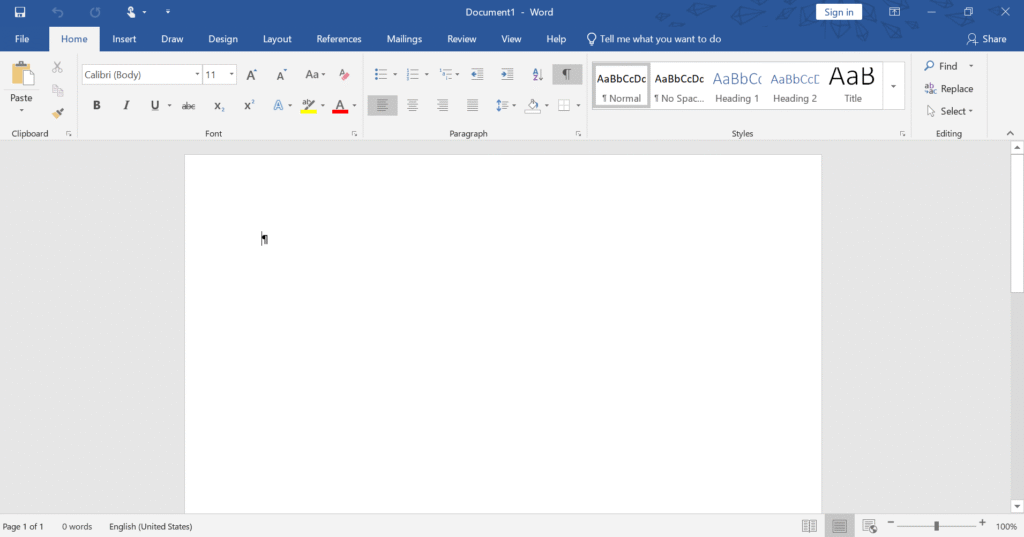Toggle Italic formatting

126,106
